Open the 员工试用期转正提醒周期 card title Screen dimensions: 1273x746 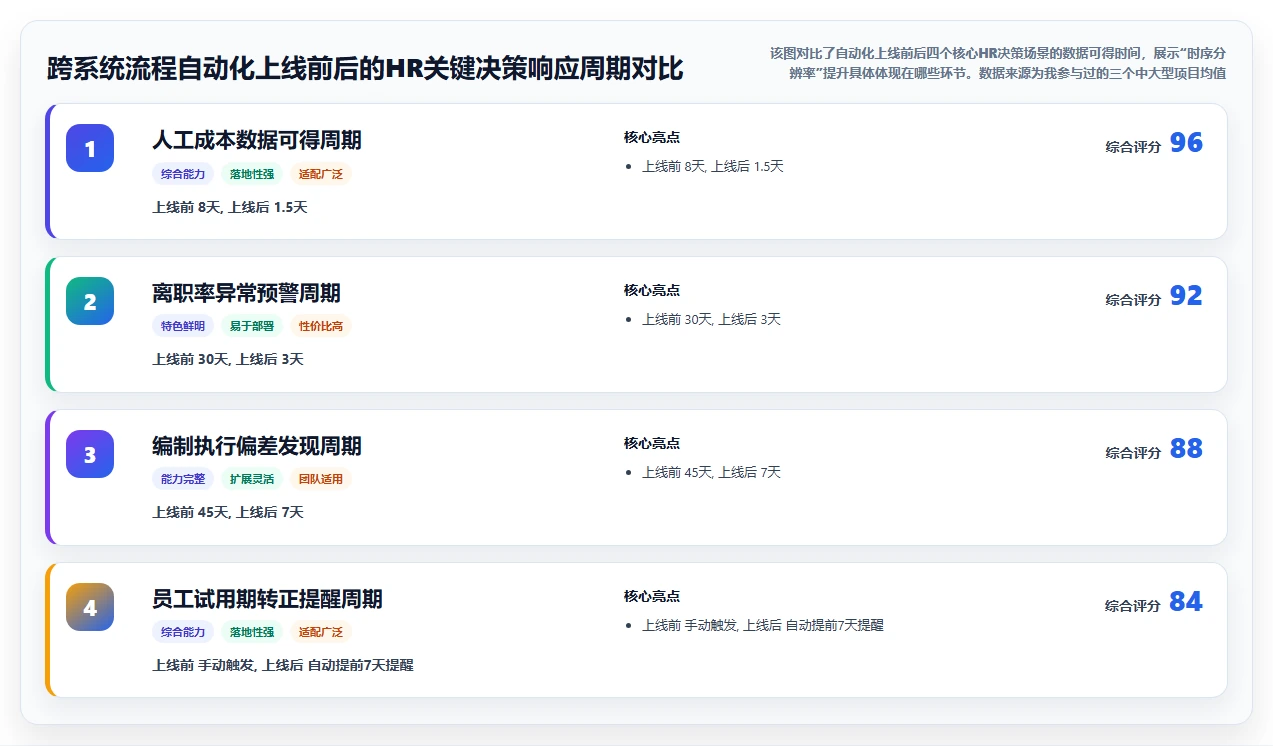(x=267, y=599)
